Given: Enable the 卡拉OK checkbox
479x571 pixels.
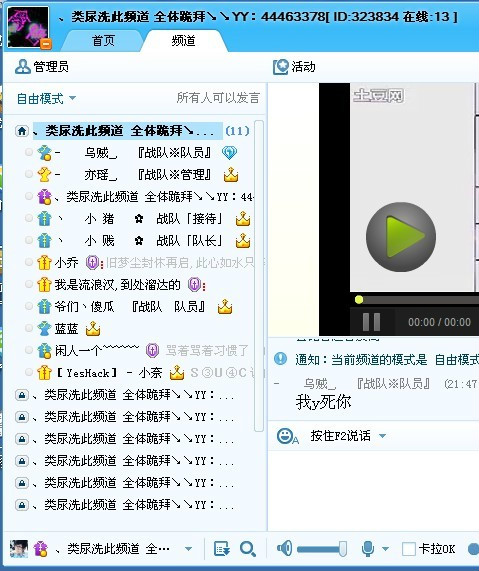Looking at the screenshot, I should [408, 549].
